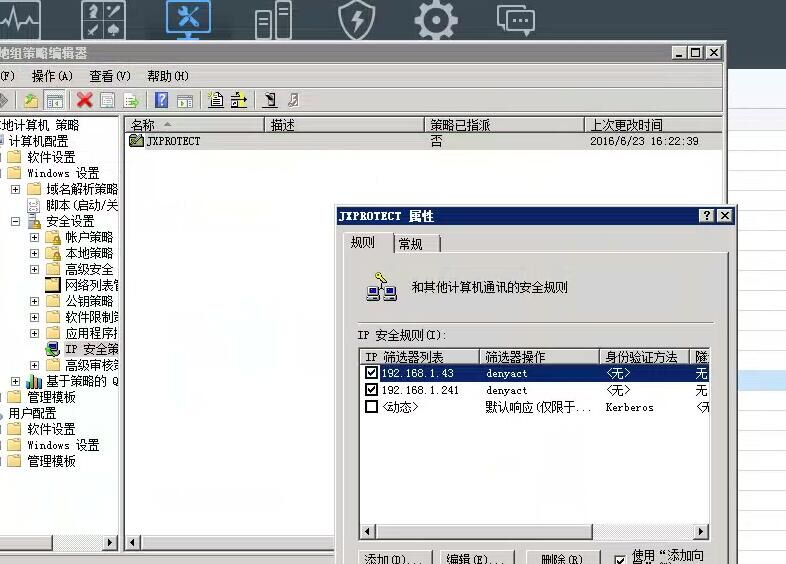786x564 pixels.
Task: Click the chat bubble icon in top bar
Action: (516, 21)
